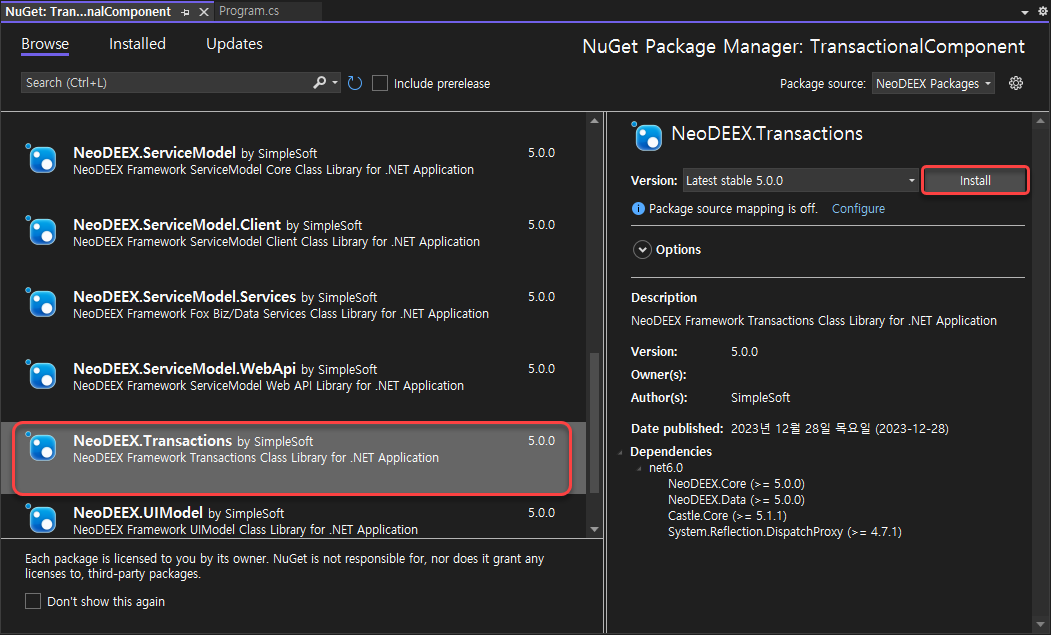
Task: Click the NeoDEEX.ServiceModel.Services package icon
Action: tap(42, 303)
